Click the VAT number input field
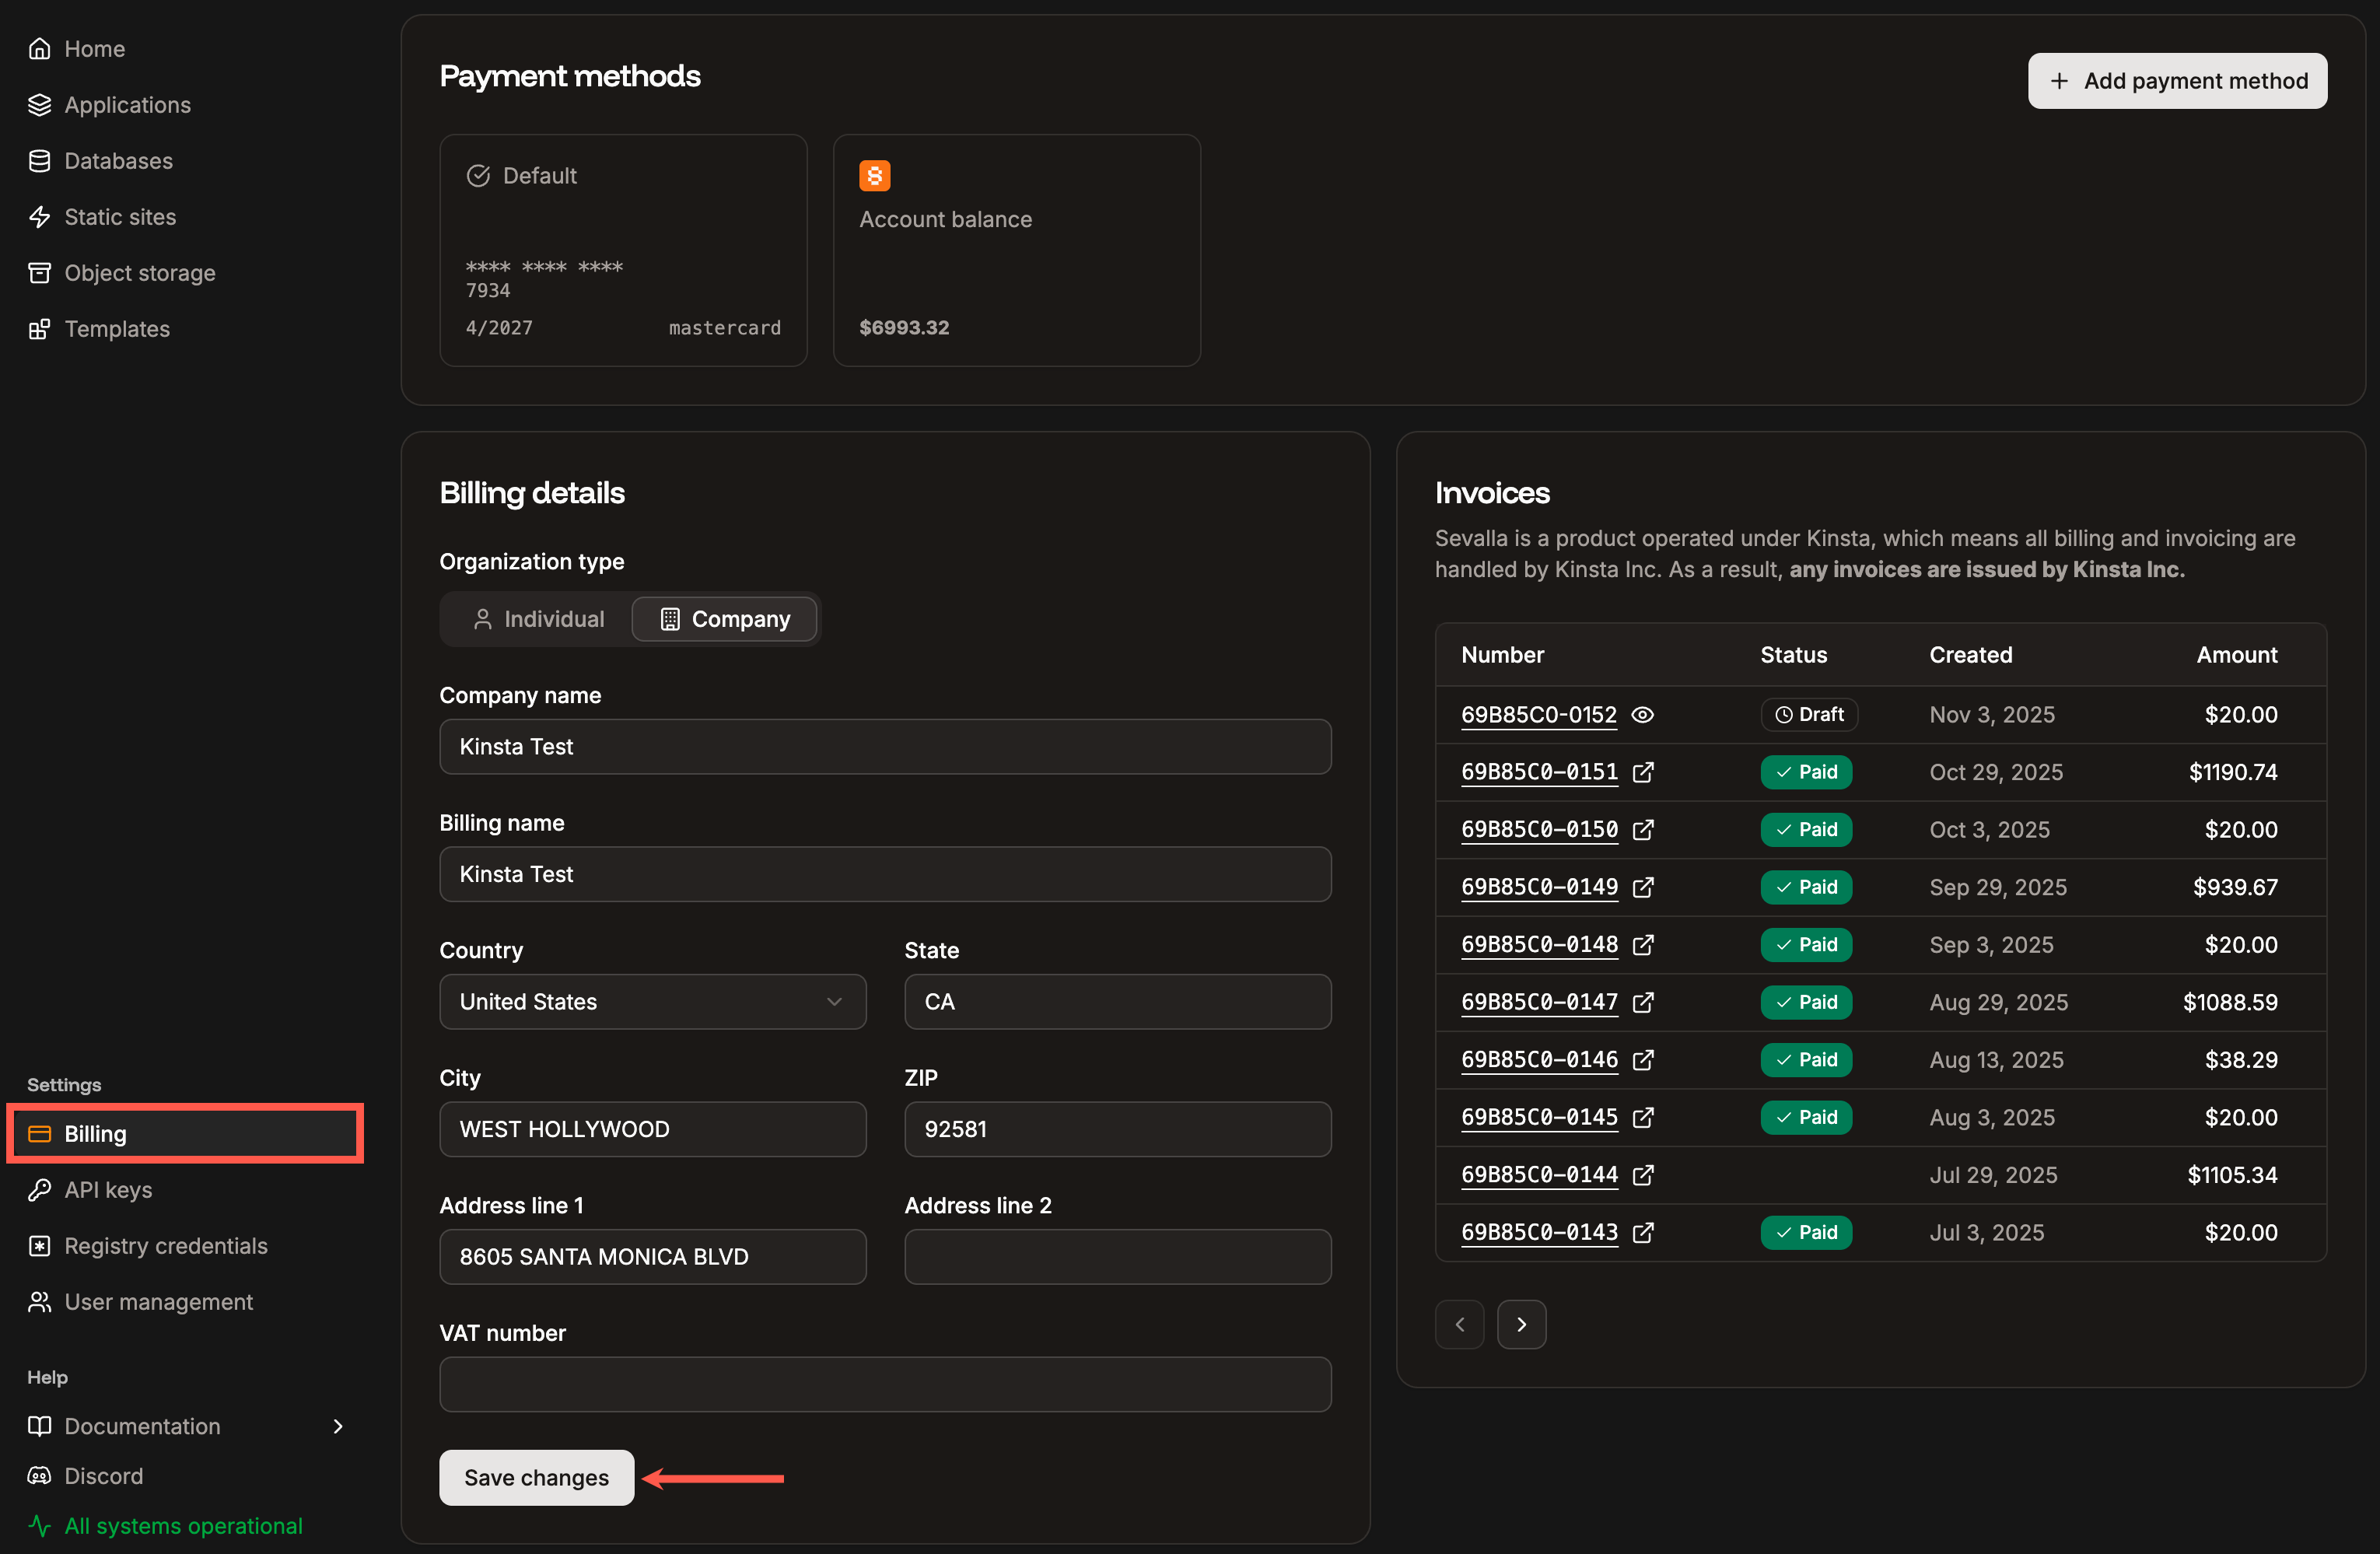 point(885,1384)
